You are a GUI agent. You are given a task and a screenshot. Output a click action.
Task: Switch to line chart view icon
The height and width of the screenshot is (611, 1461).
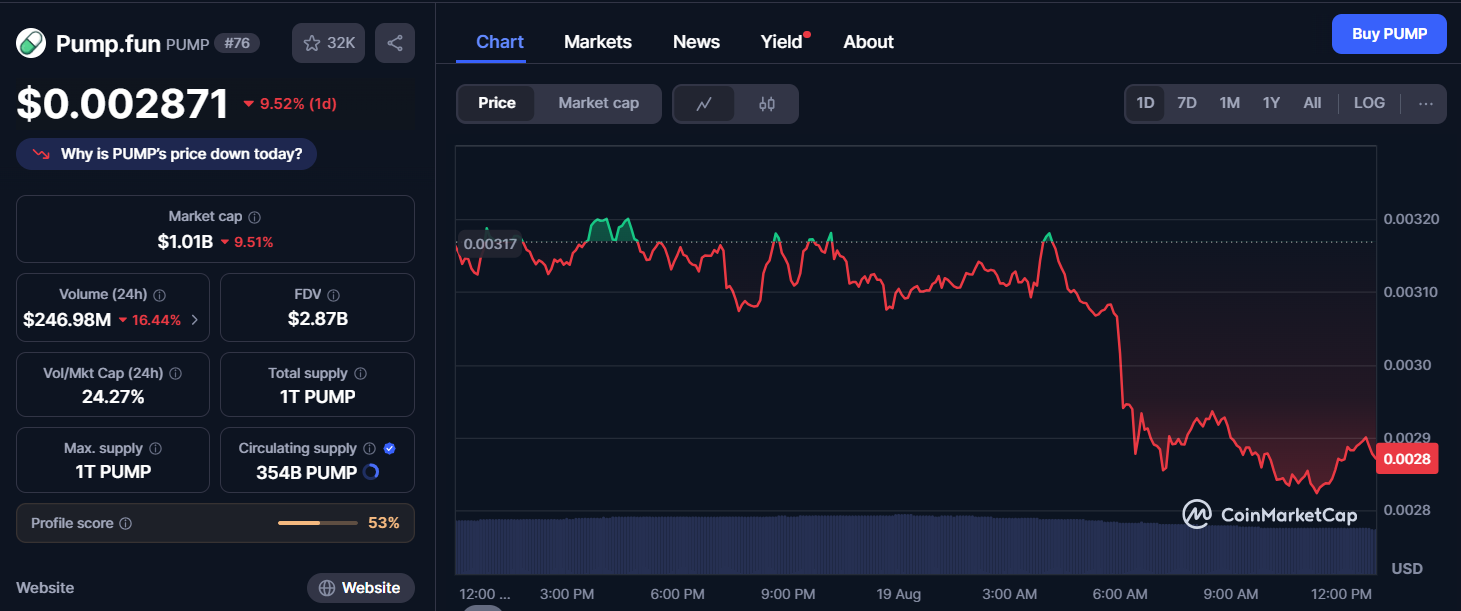point(704,103)
